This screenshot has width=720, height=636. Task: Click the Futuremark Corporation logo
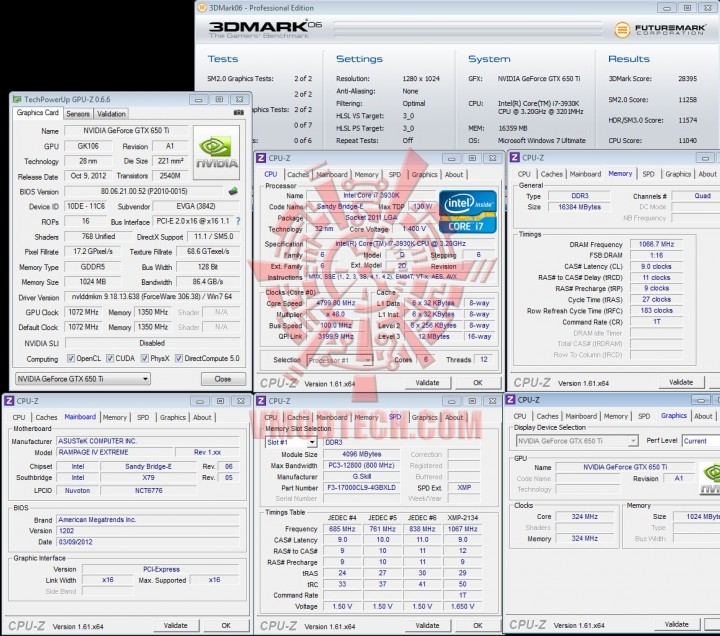pyautogui.click(x=660, y=30)
